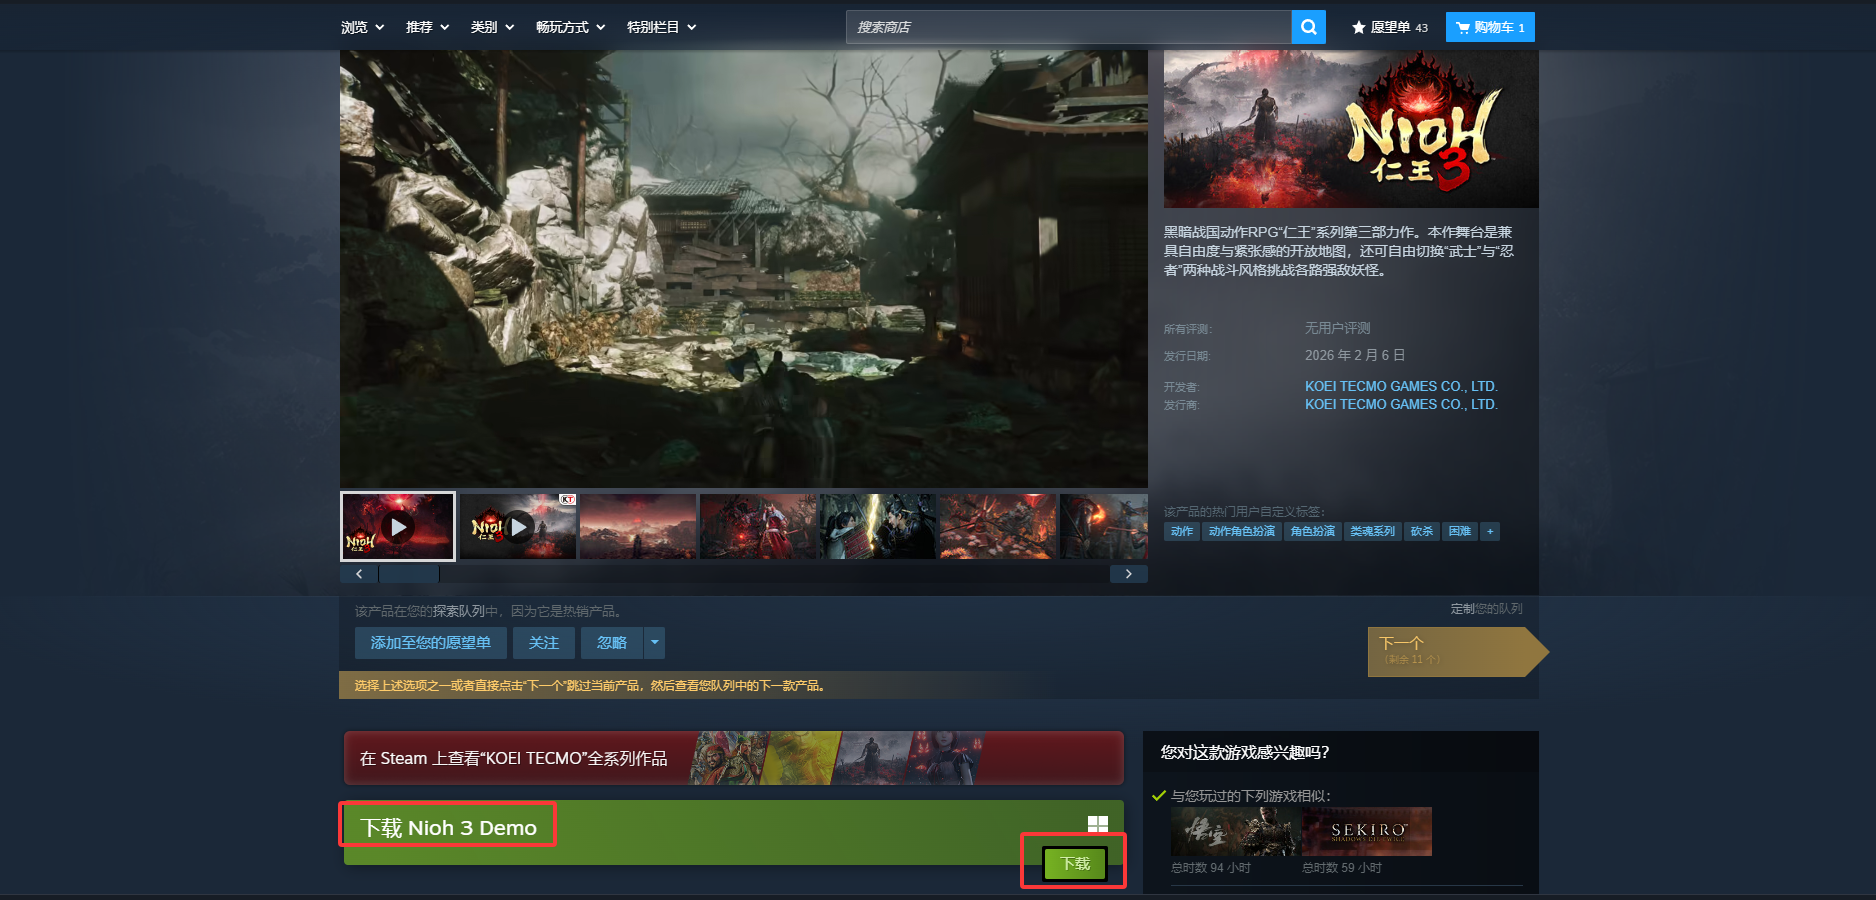Click the thumbnail strip scrollbar handle
Image resolution: width=1876 pixels, height=900 pixels.
408,574
